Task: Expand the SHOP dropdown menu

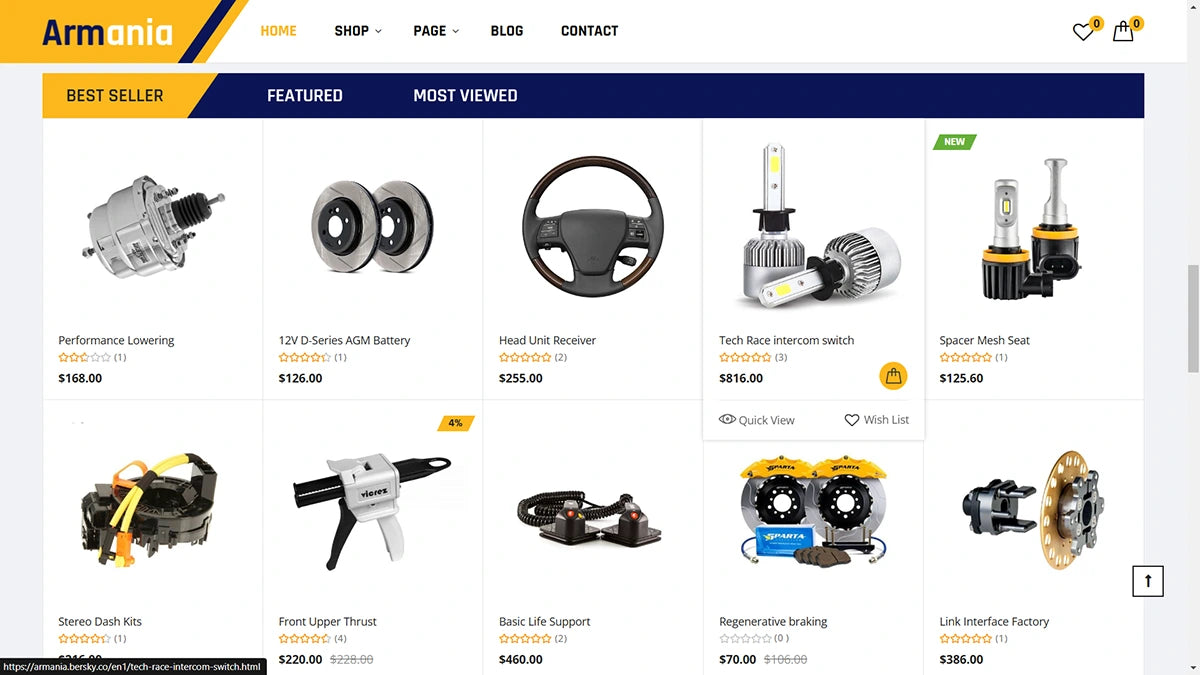Action: click(x=358, y=31)
